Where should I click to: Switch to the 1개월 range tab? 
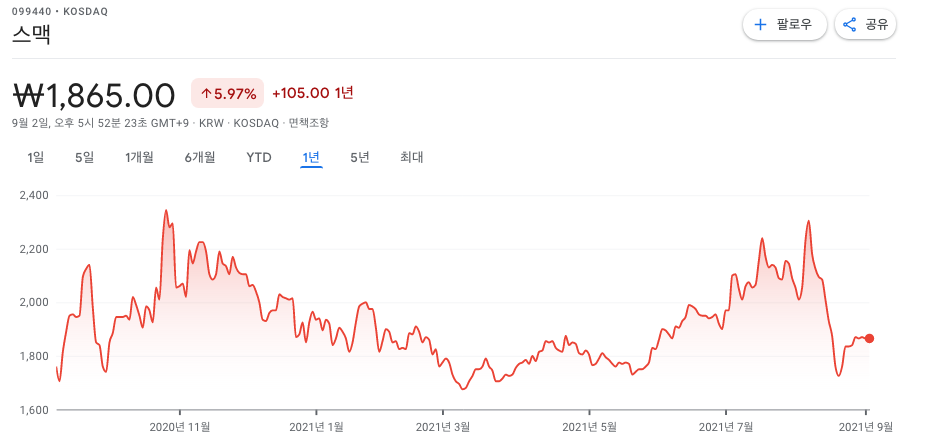(x=139, y=158)
